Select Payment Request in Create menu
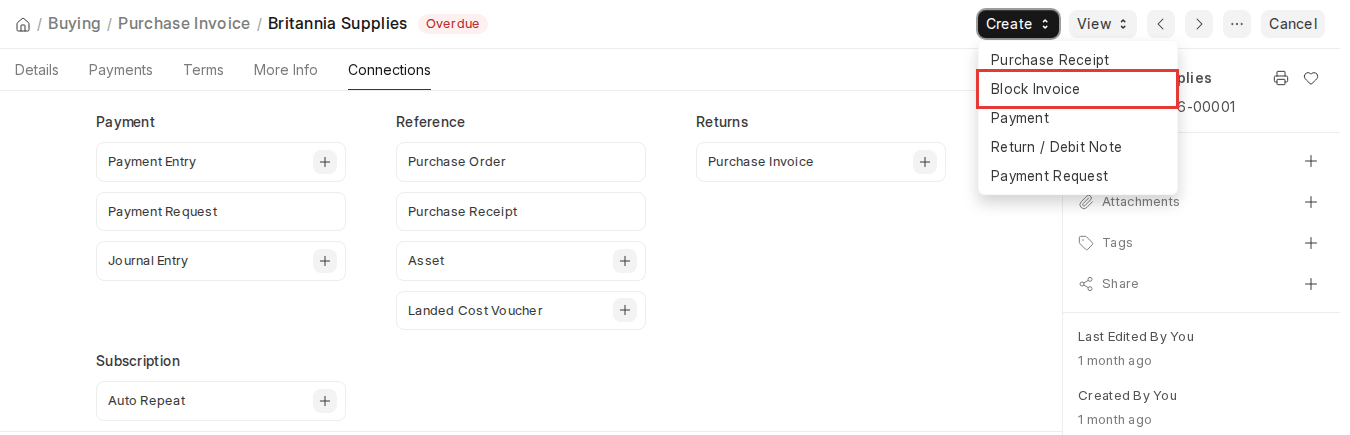This screenshot has width=1350, height=435. click(1077, 176)
